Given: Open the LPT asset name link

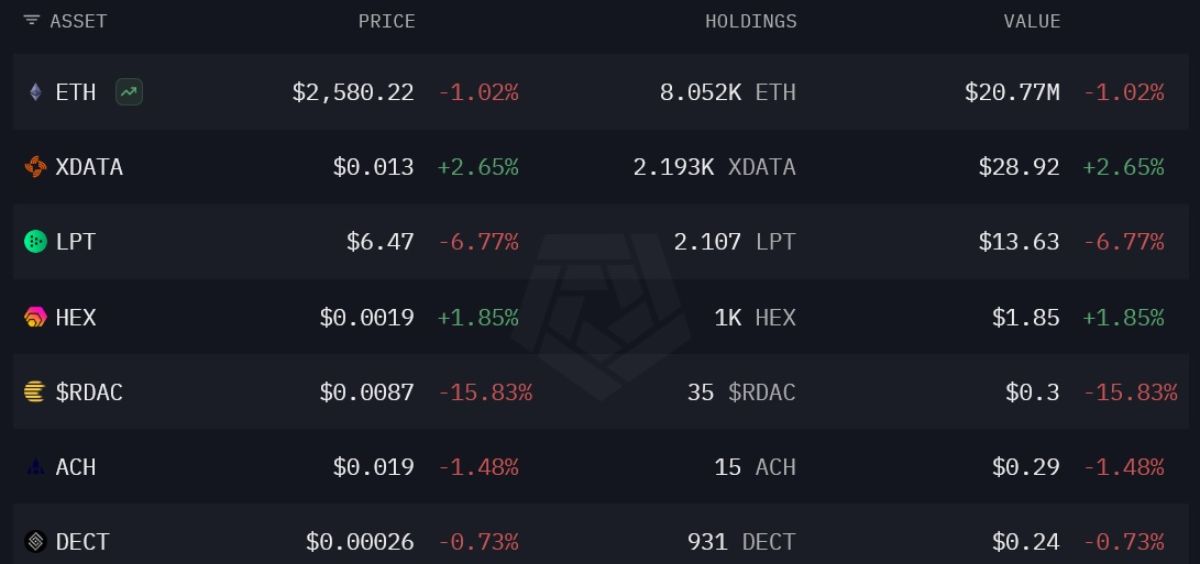Looking at the screenshot, I should point(76,242).
